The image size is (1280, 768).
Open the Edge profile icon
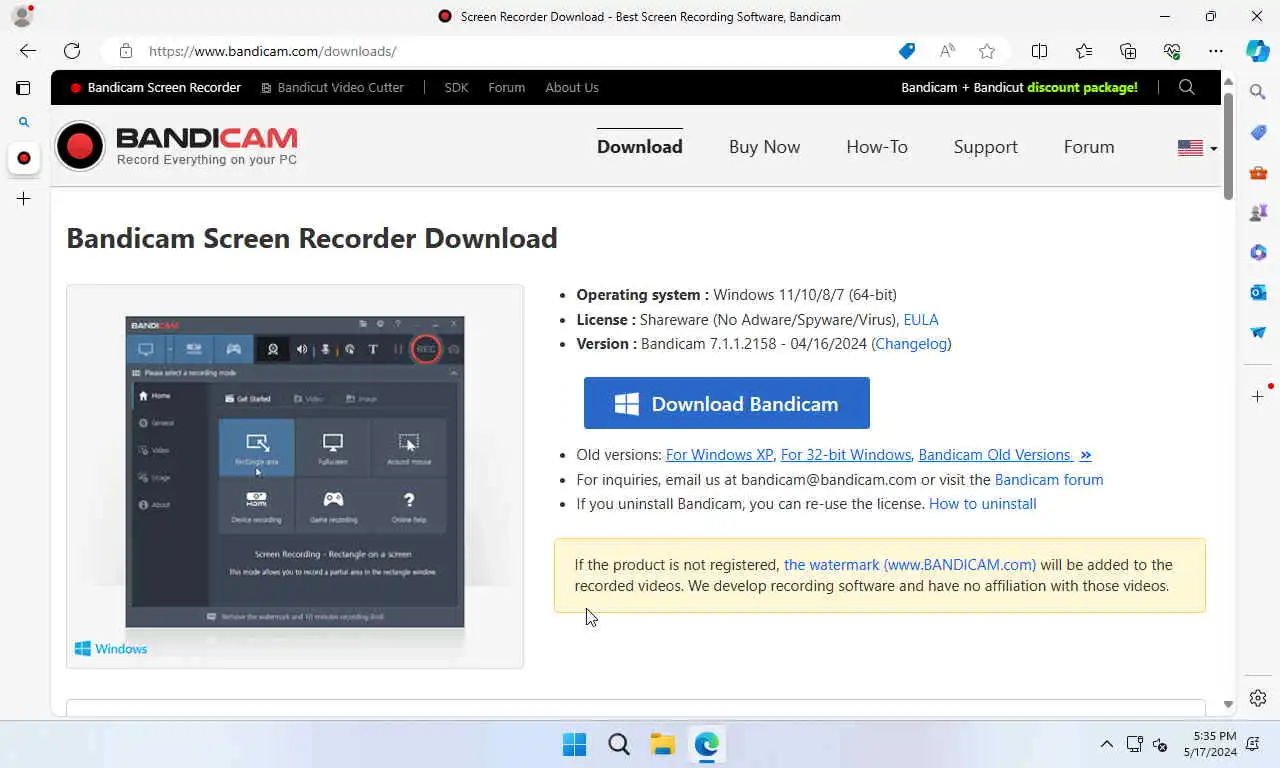tap(21, 16)
